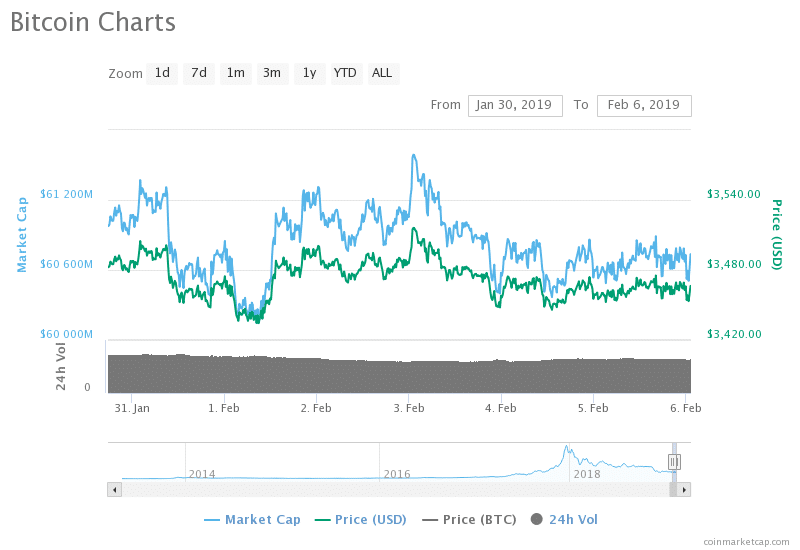The width and height of the screenshot is (800, 550).
Task: Click the From date field Jan 30, 2019
Action: pyautogui.click(x=515, y=106)
